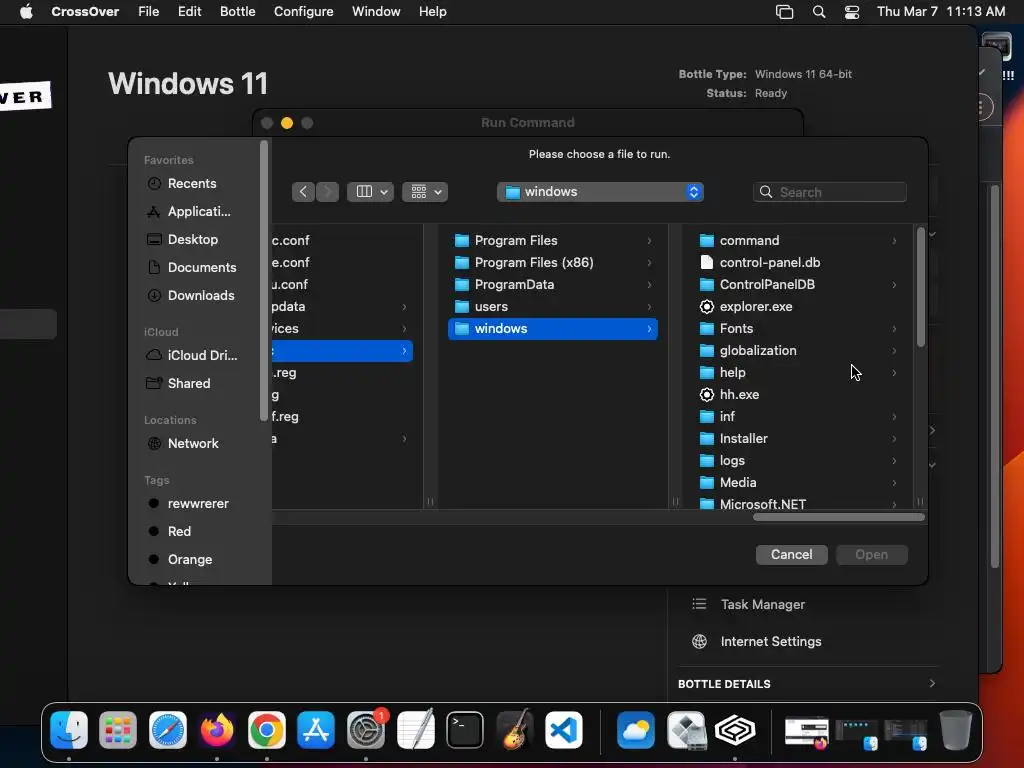Screen dimensions: 1024x768
Task: Open Finder from the Dock
Action: click(x=69, y=730)
